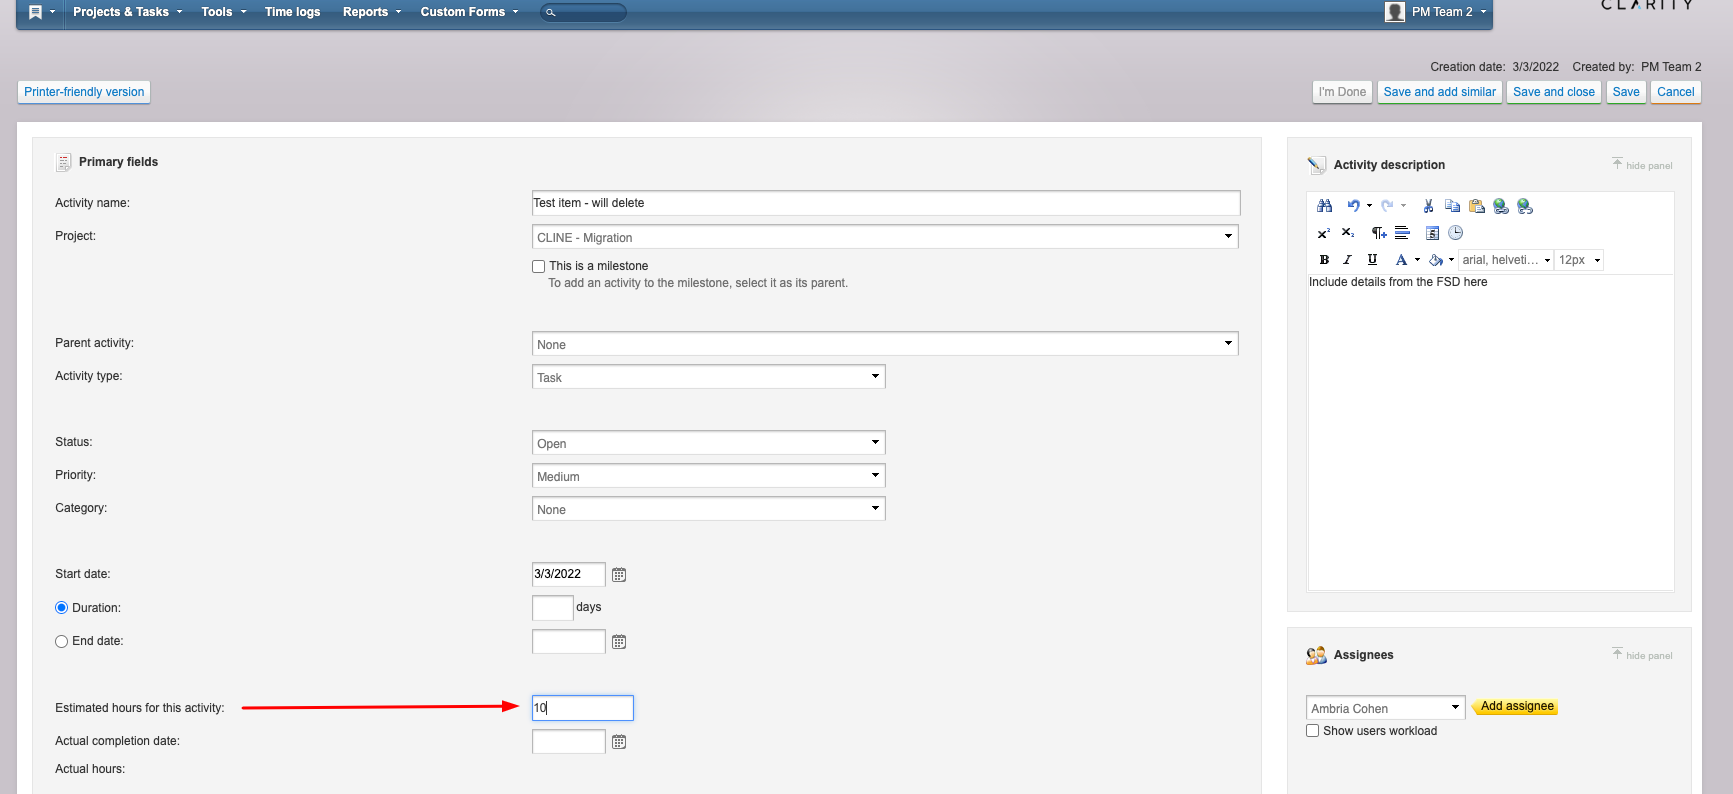Open the End date calendar picker

point(619,642)
